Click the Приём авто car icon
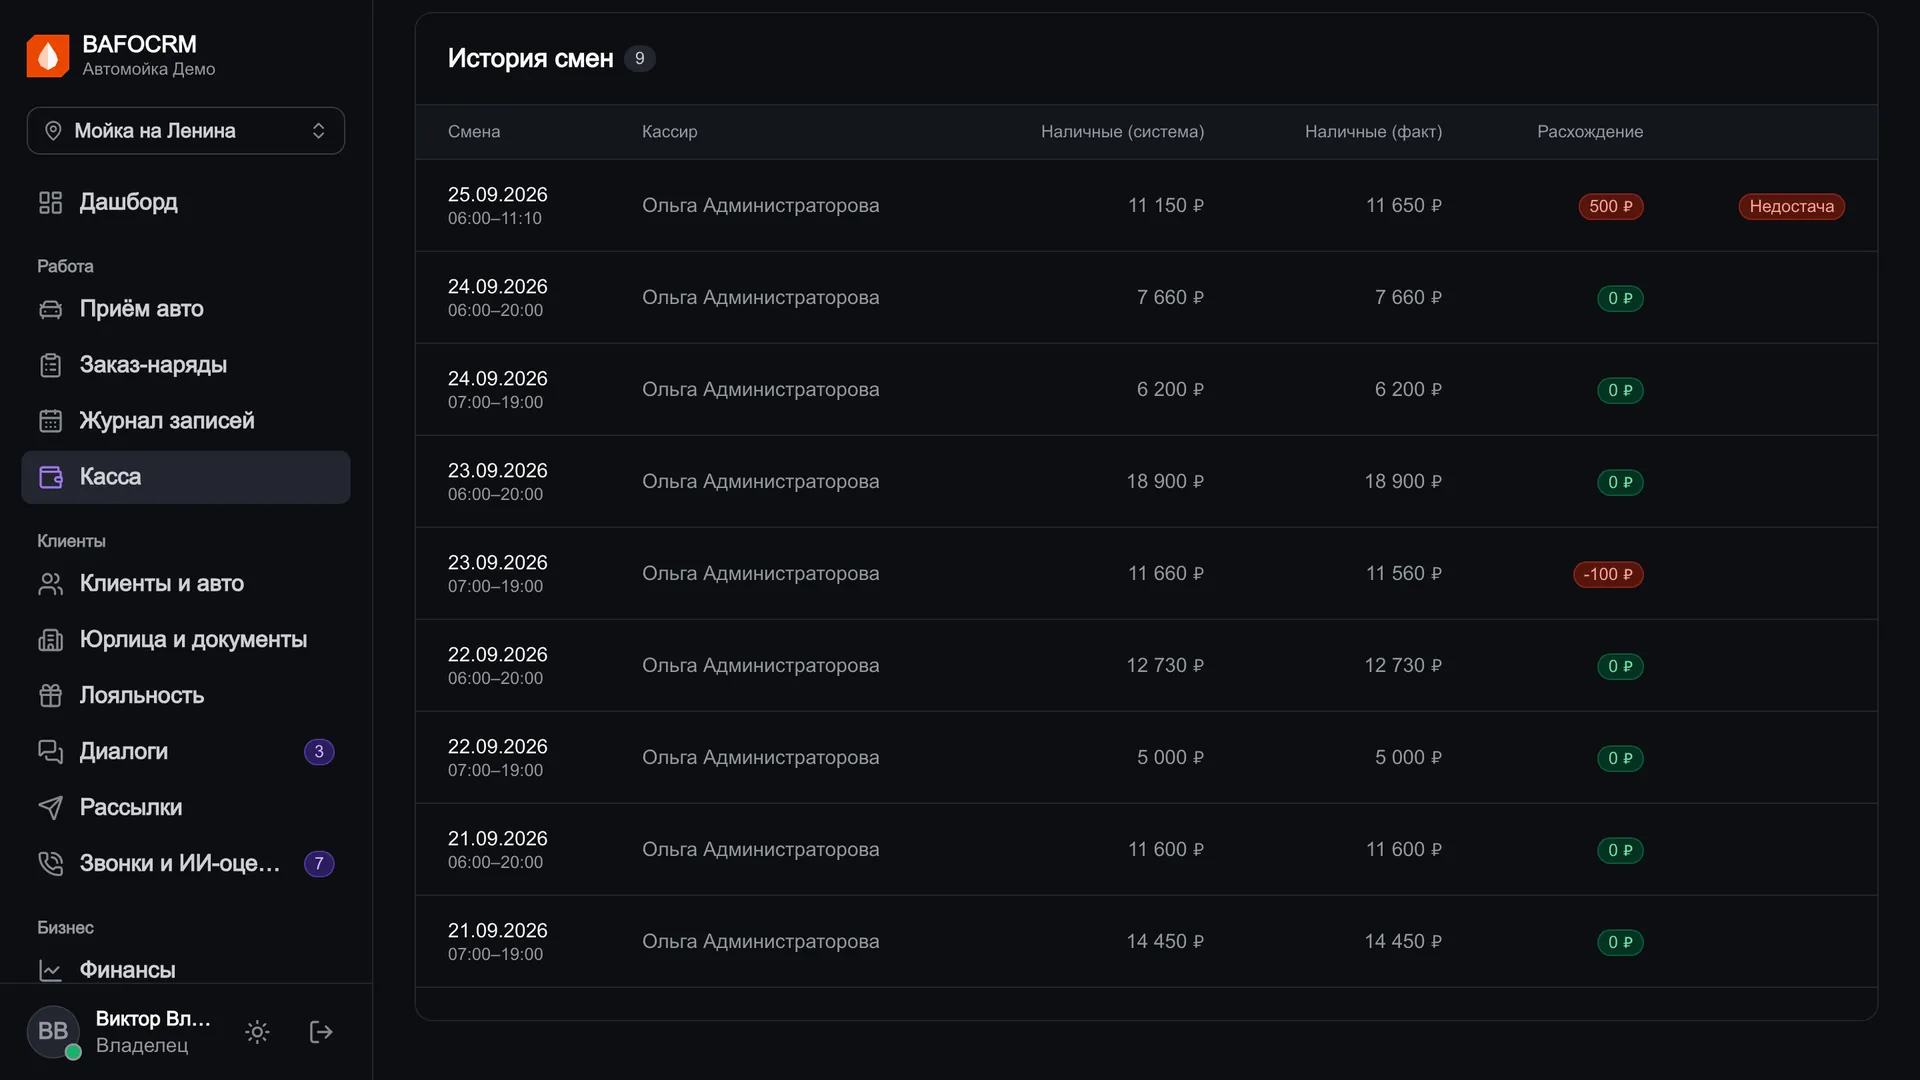 tap(50, 309)
